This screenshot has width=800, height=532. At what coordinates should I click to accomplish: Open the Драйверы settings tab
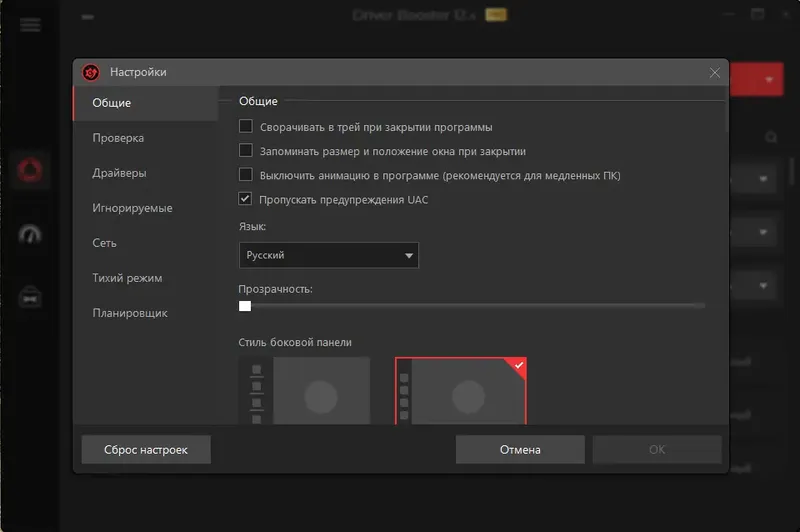(146, 173)
